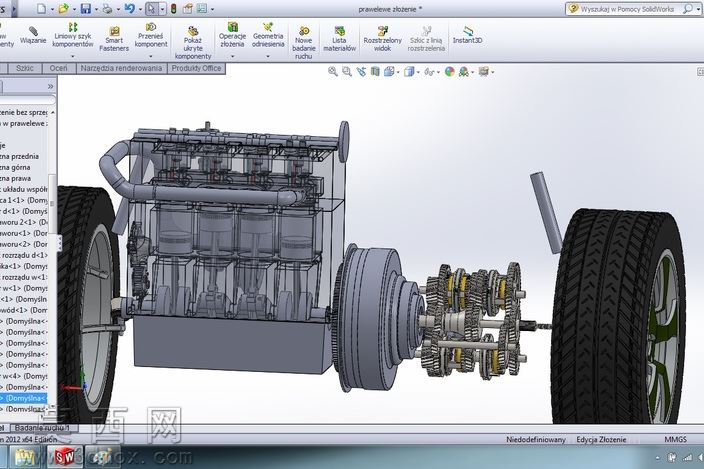Select the 'woru 2<1>' tree item
This screenshot has width=704, height=469.
point(24,222)
